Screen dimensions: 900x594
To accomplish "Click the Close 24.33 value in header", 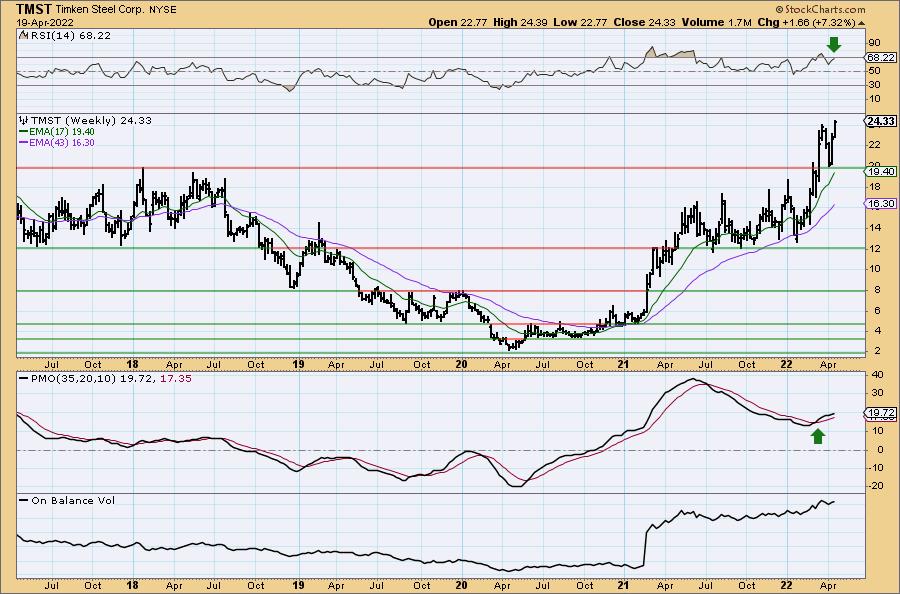I will (645, 22).
